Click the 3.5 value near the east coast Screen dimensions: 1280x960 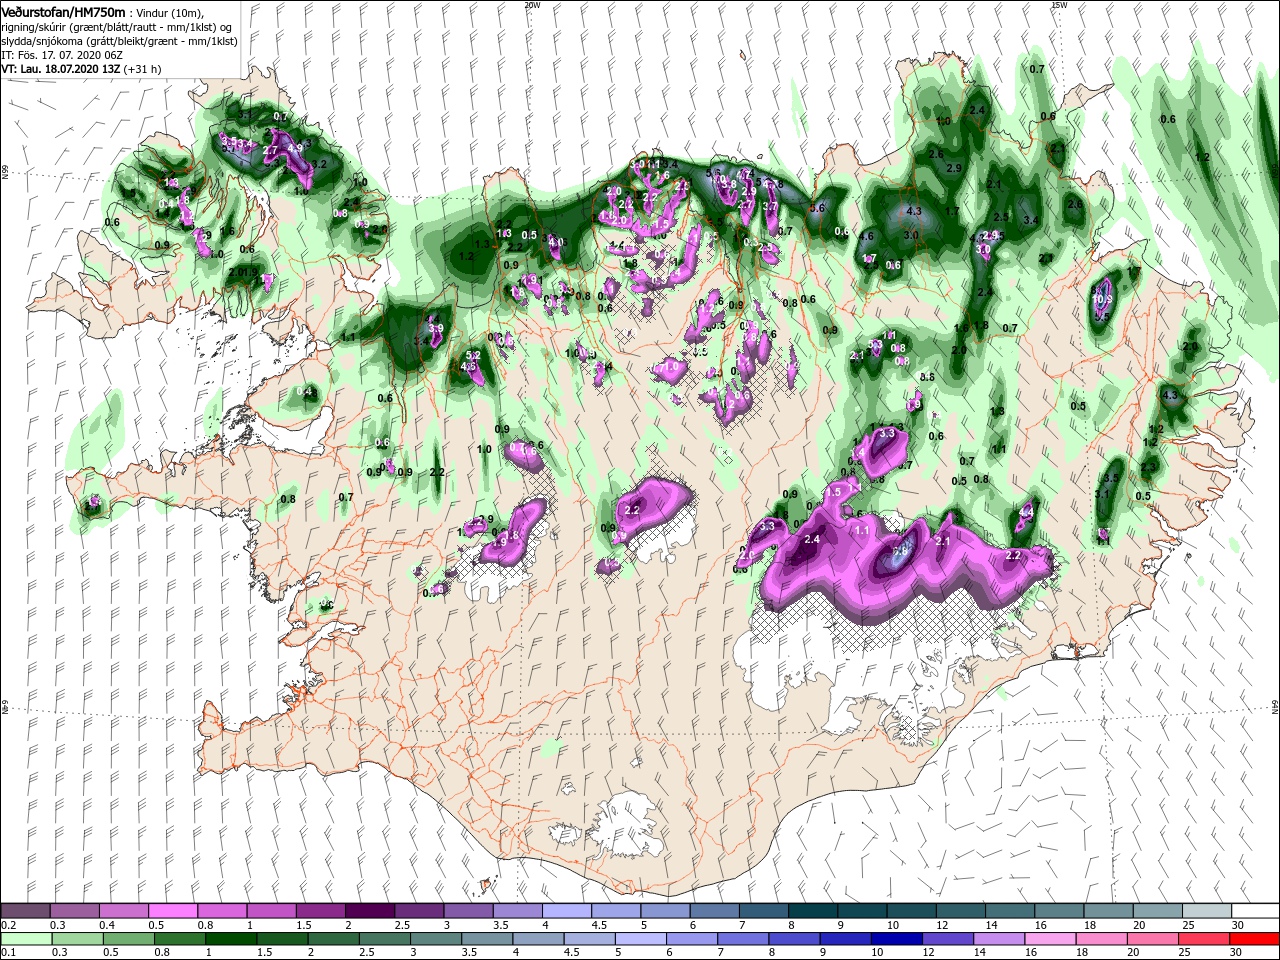click(1111, 478)
